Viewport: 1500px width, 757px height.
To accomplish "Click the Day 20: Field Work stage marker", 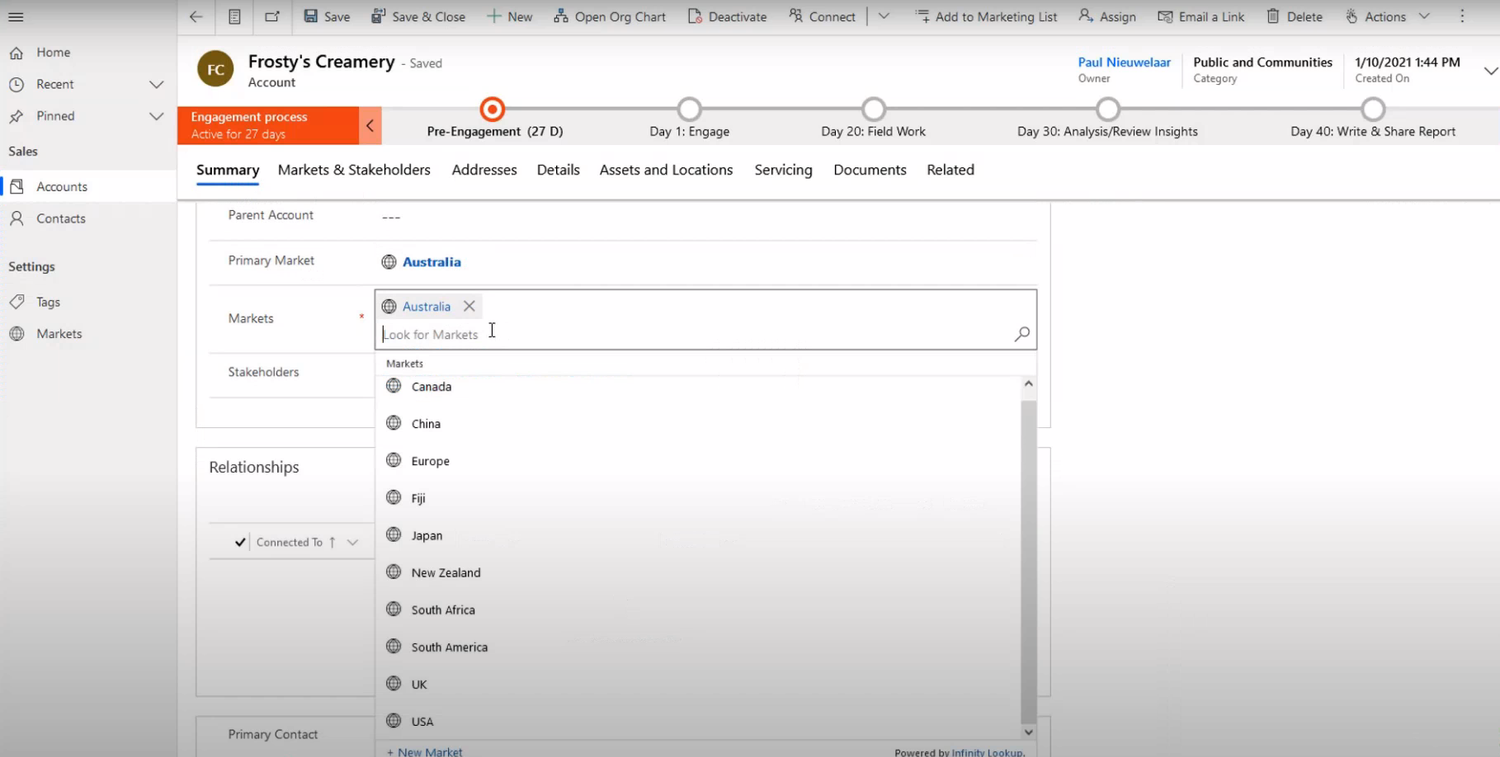I will pyautogui.click(x=873, y=110).
